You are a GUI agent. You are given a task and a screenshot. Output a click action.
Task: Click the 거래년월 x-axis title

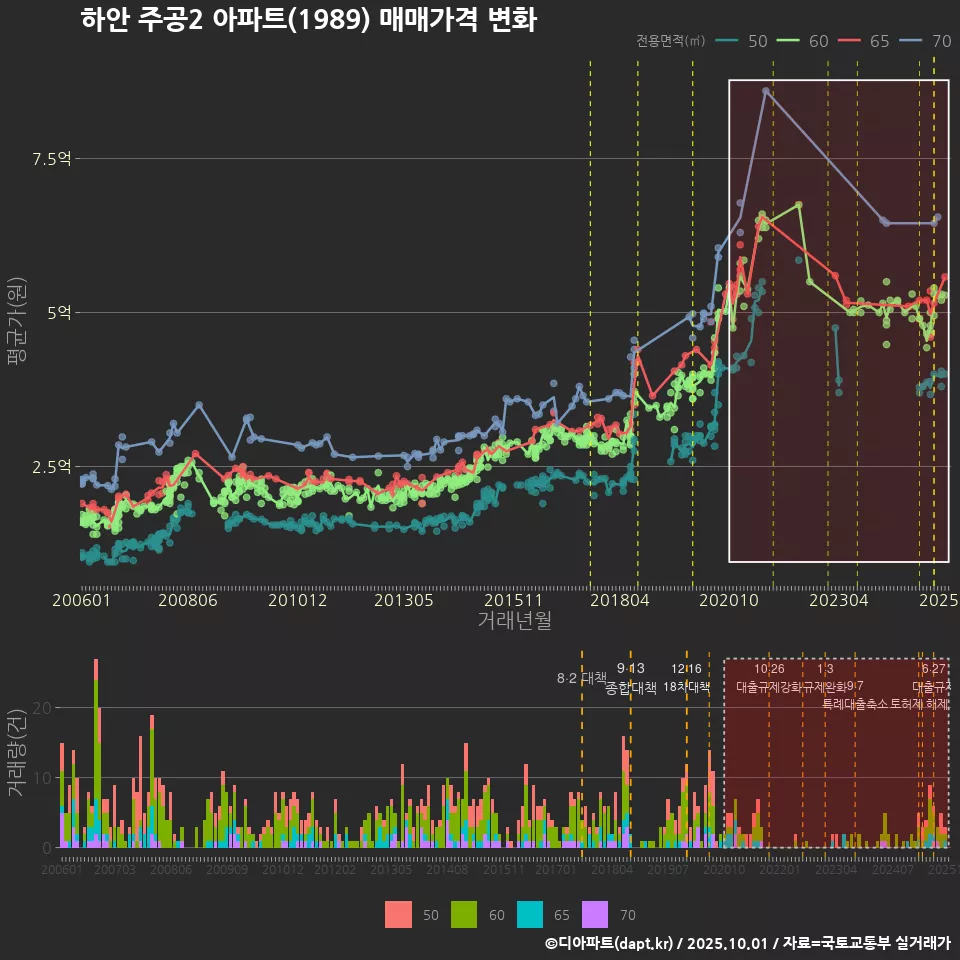[514, 620]
